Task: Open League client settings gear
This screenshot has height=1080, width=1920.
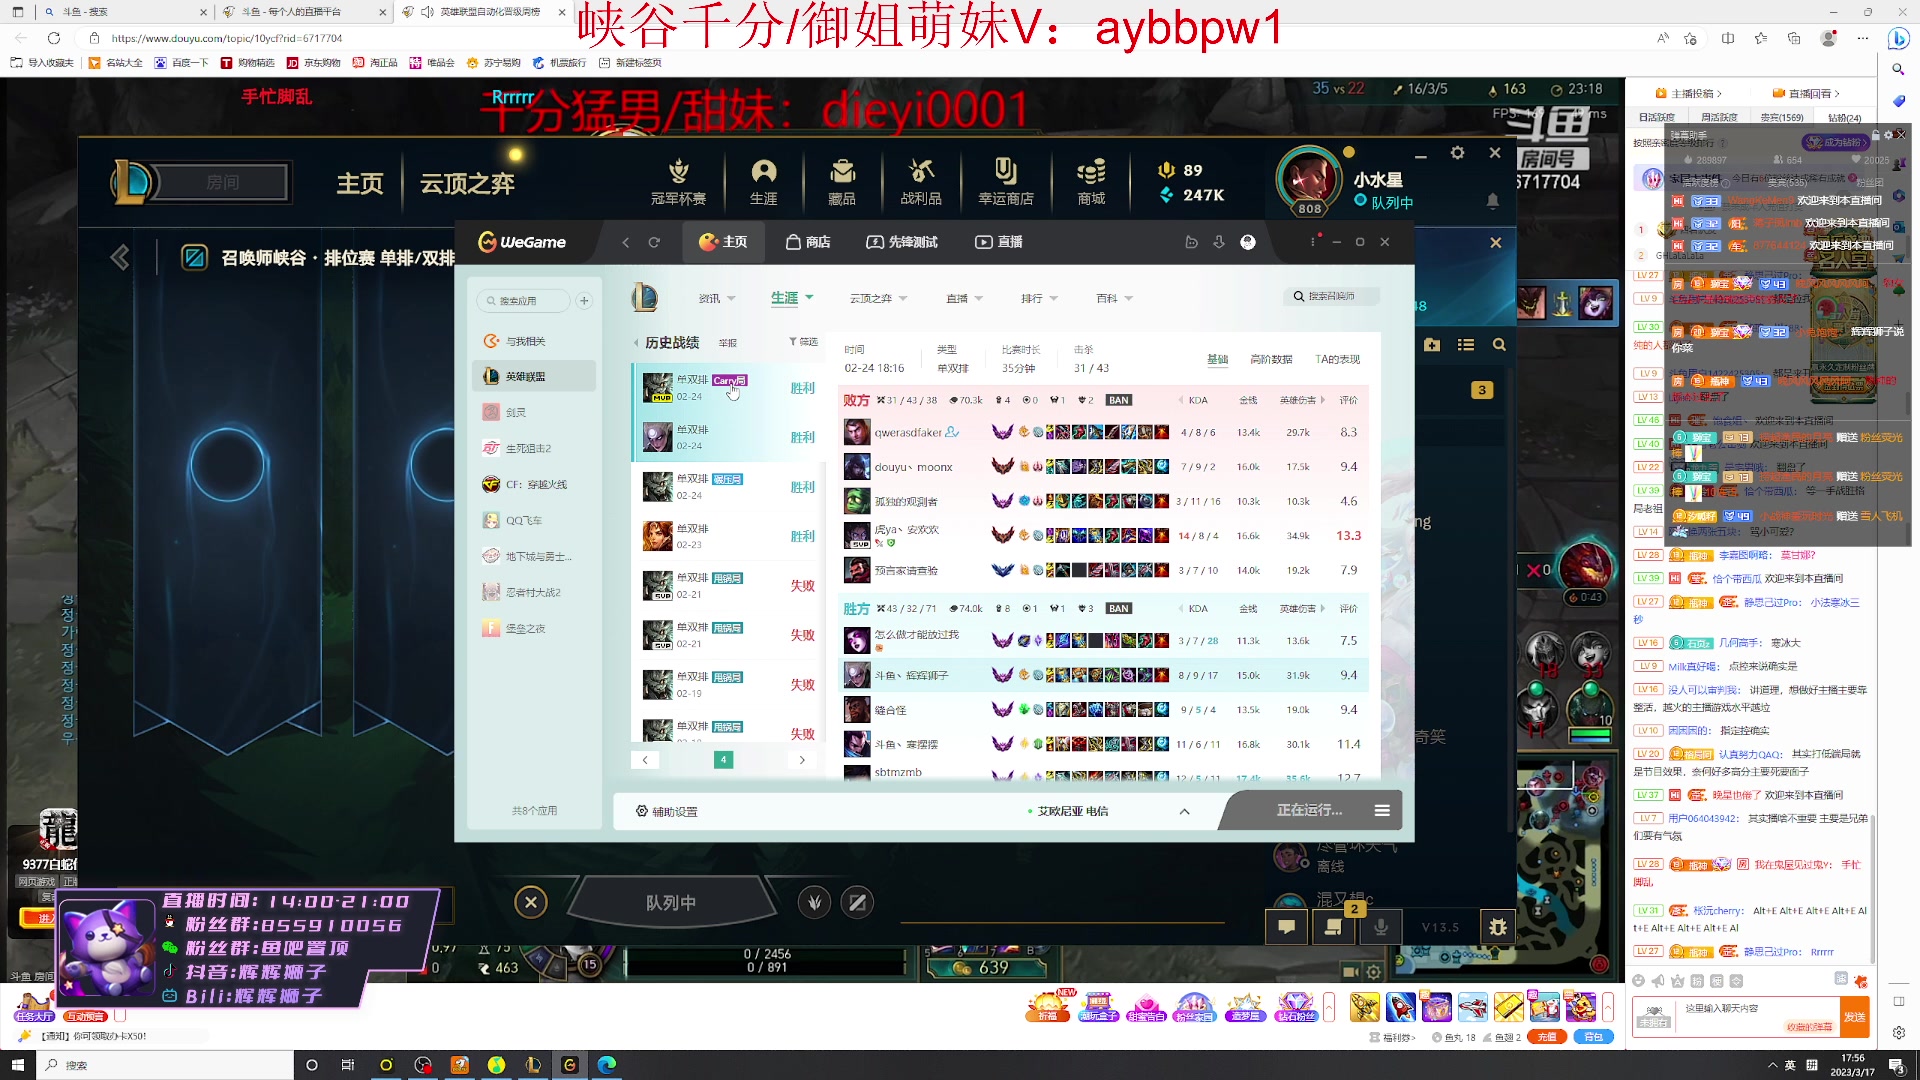Action: 1457,153
